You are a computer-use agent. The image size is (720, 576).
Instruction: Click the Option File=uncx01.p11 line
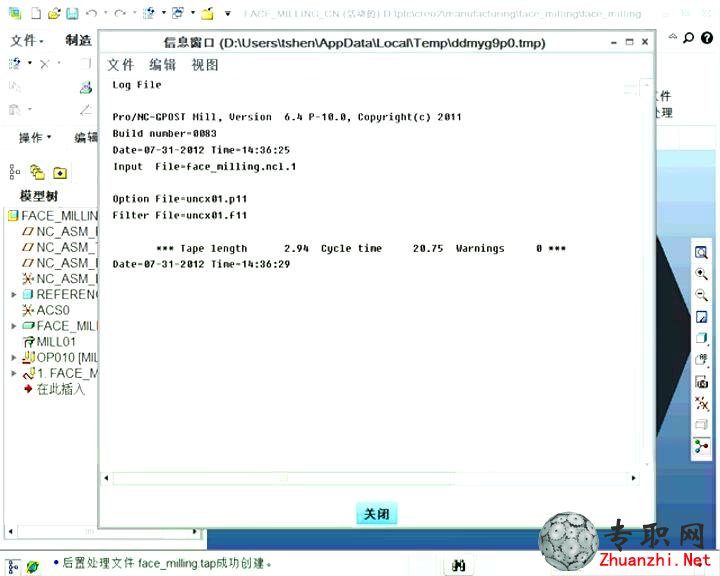click(x=180, y=199)
